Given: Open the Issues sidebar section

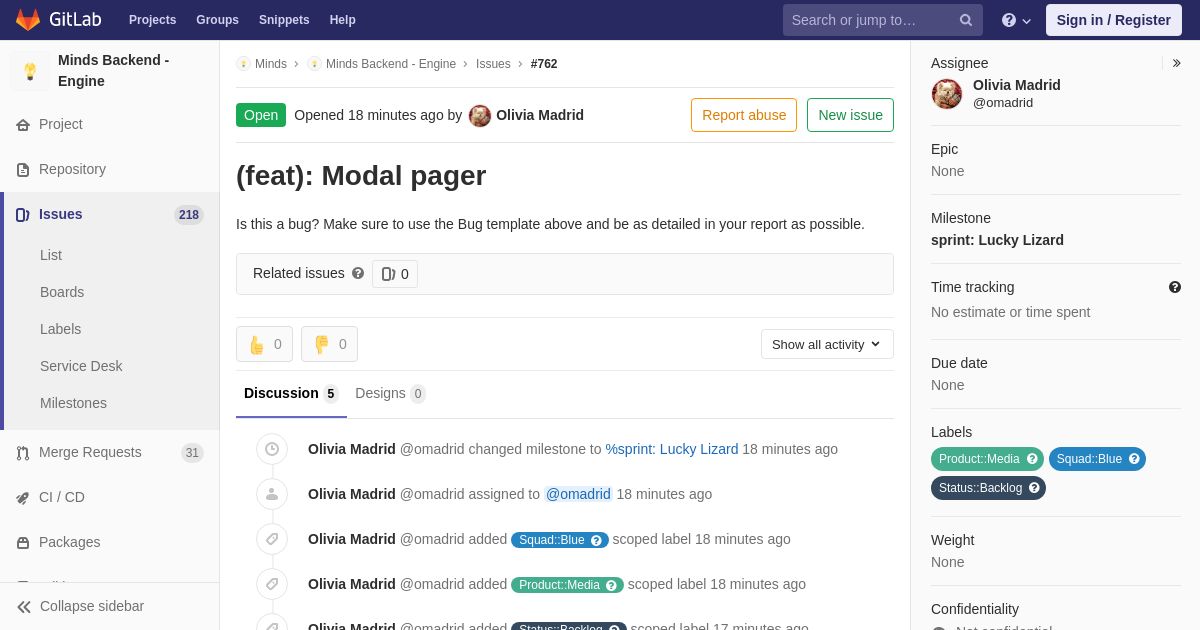Looking at the screenshot, I should pos(110,214).
